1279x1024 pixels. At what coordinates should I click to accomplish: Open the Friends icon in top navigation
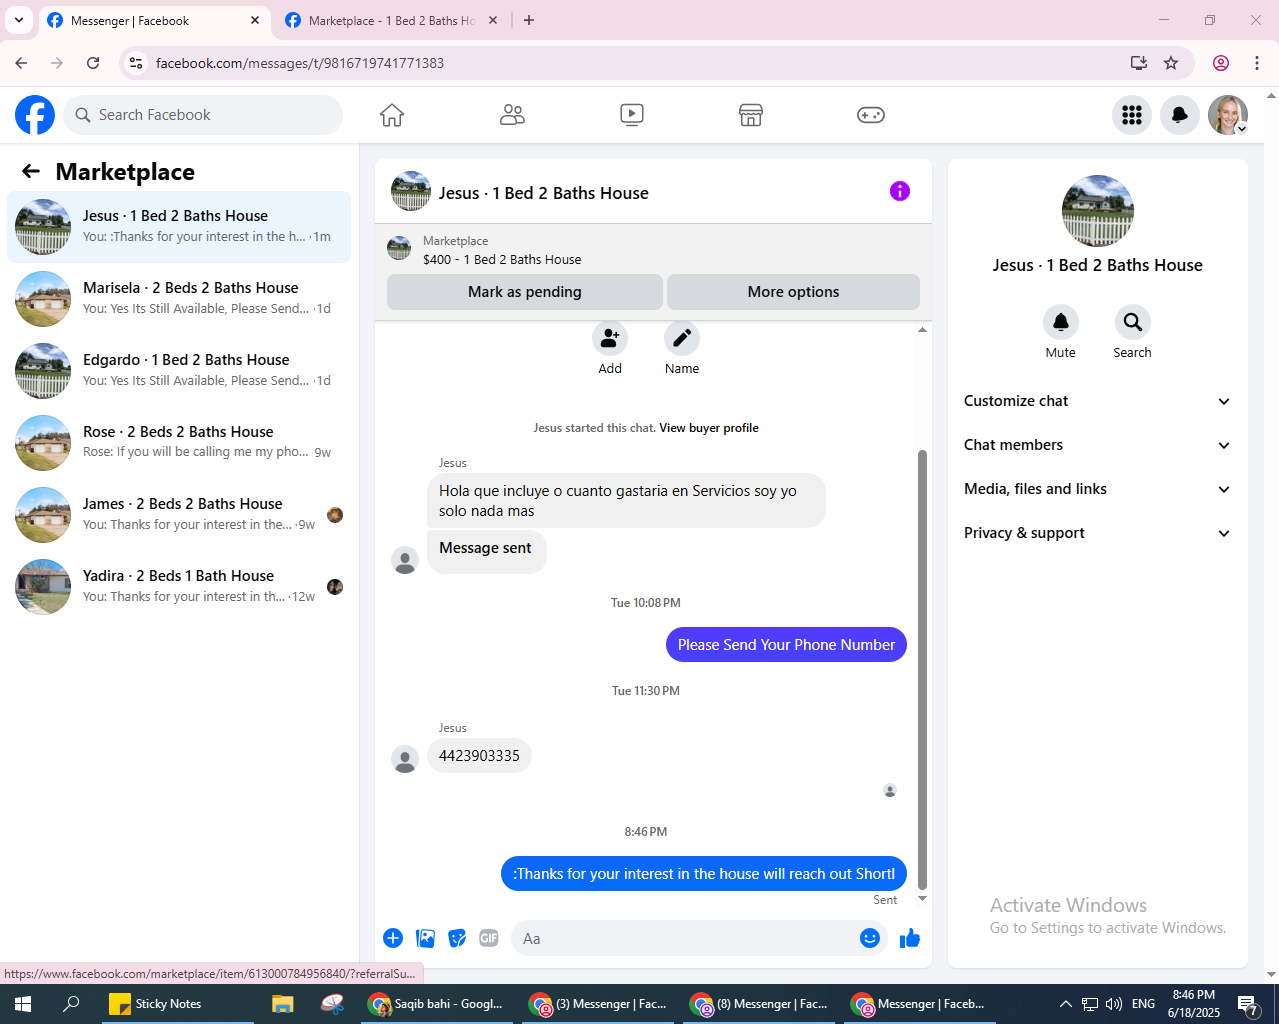[x=512, y=115]
